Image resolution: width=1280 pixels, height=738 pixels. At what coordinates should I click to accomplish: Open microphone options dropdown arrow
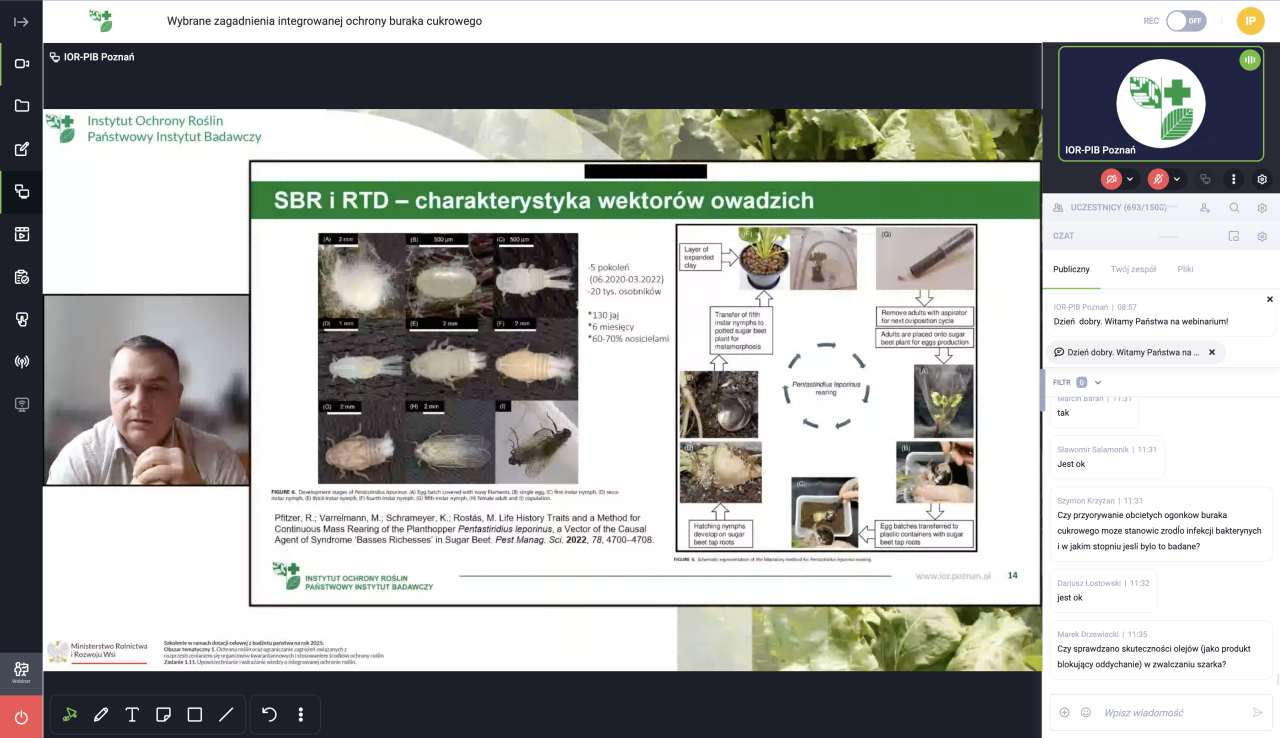pos(1177,179)
